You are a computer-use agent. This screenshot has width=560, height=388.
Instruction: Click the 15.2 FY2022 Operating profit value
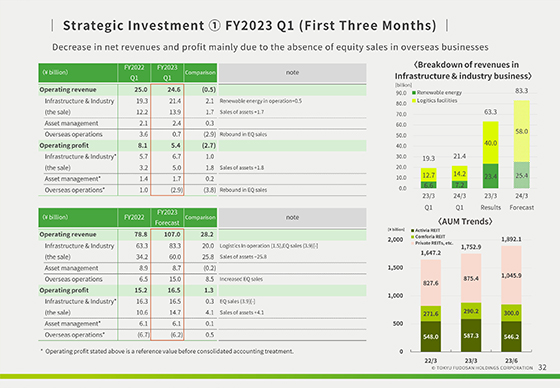(x=141, y=290)
